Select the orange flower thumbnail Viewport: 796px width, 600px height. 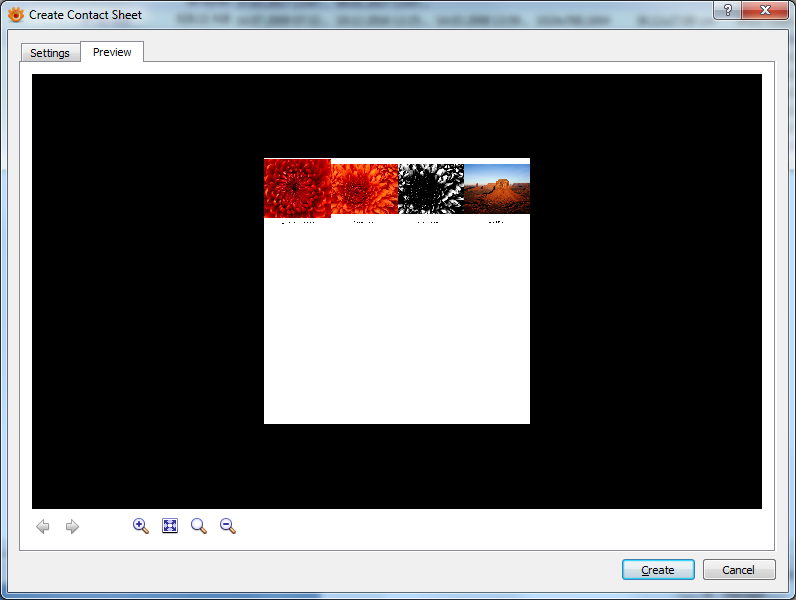364,189
